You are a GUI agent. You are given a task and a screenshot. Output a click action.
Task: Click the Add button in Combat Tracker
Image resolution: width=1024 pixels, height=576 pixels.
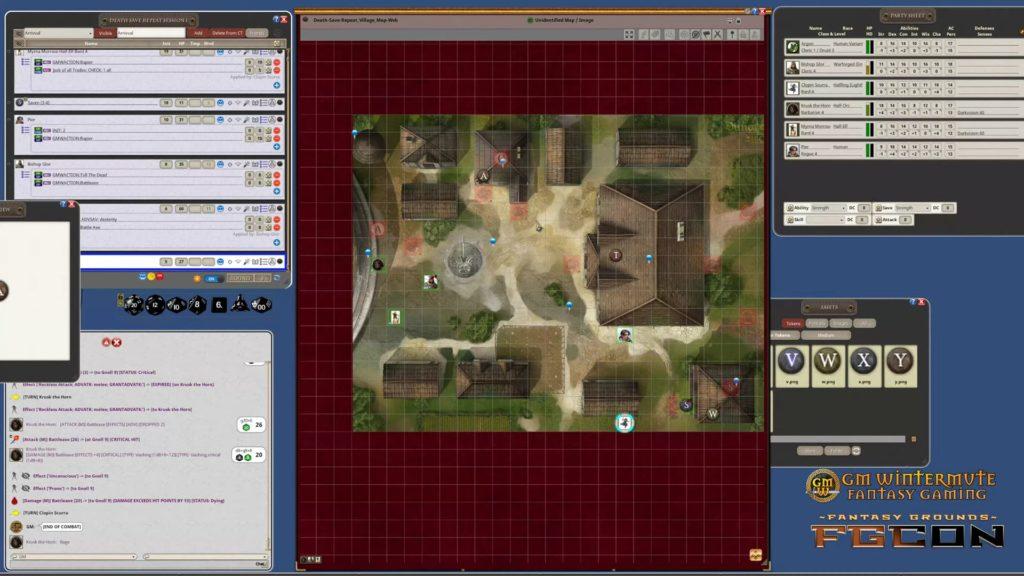pyautogui.click(x=197, y=33)
